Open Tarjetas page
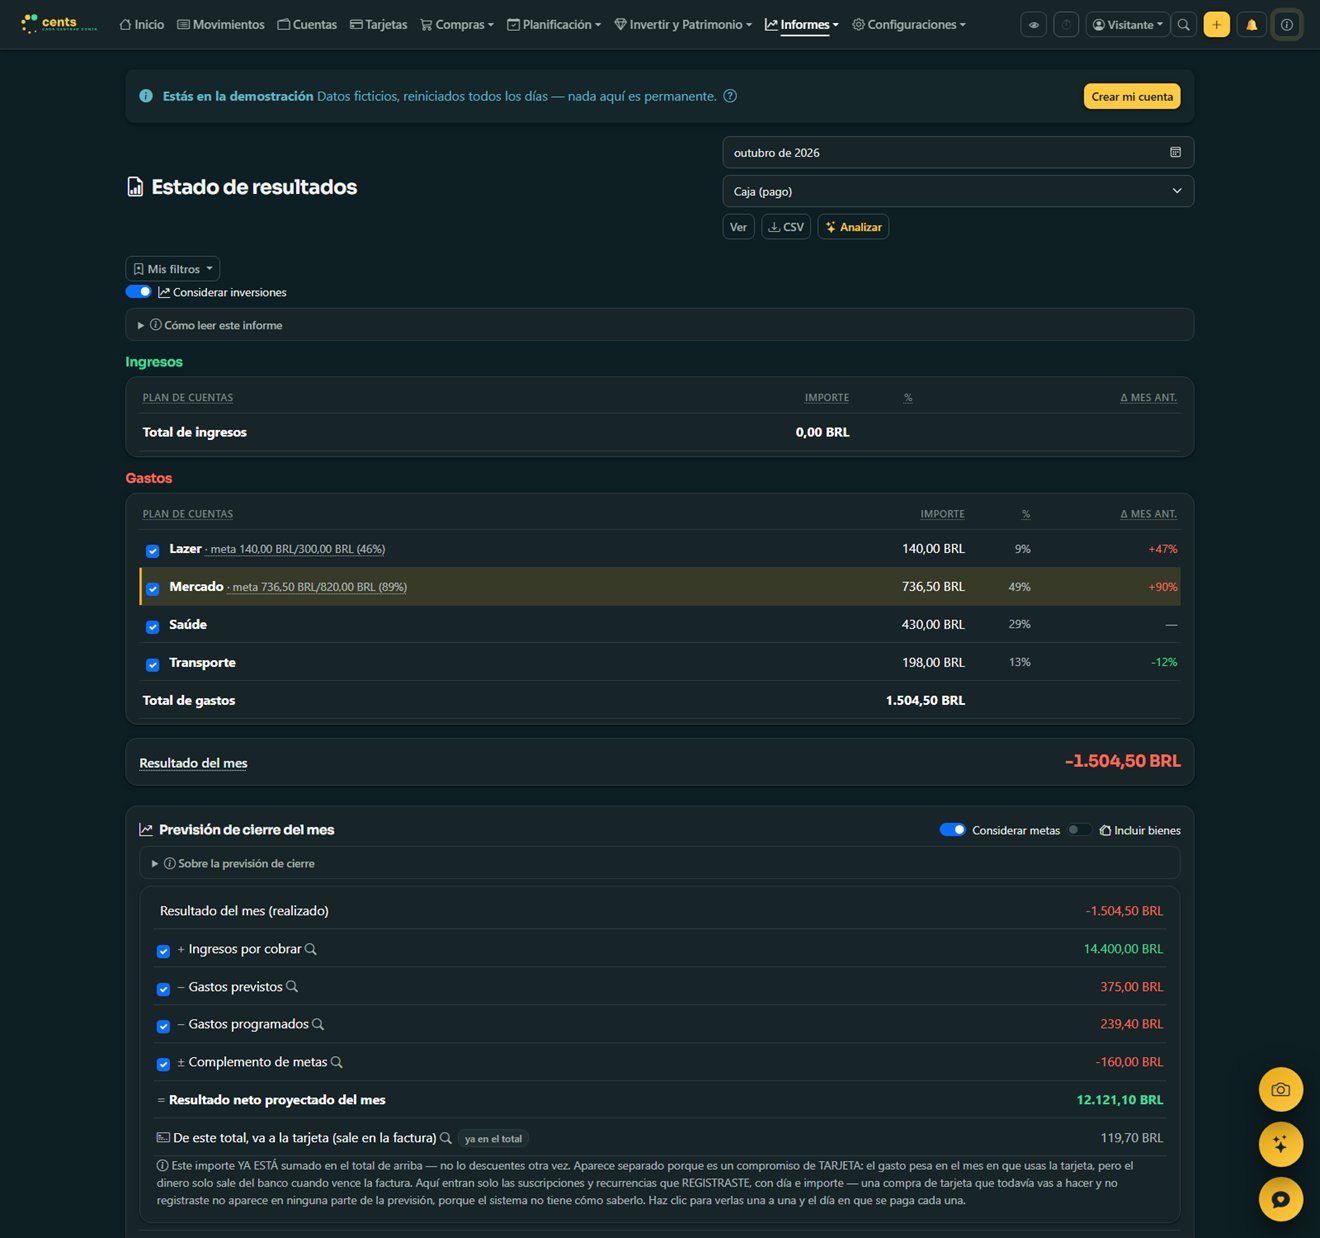 pos(379,25)
